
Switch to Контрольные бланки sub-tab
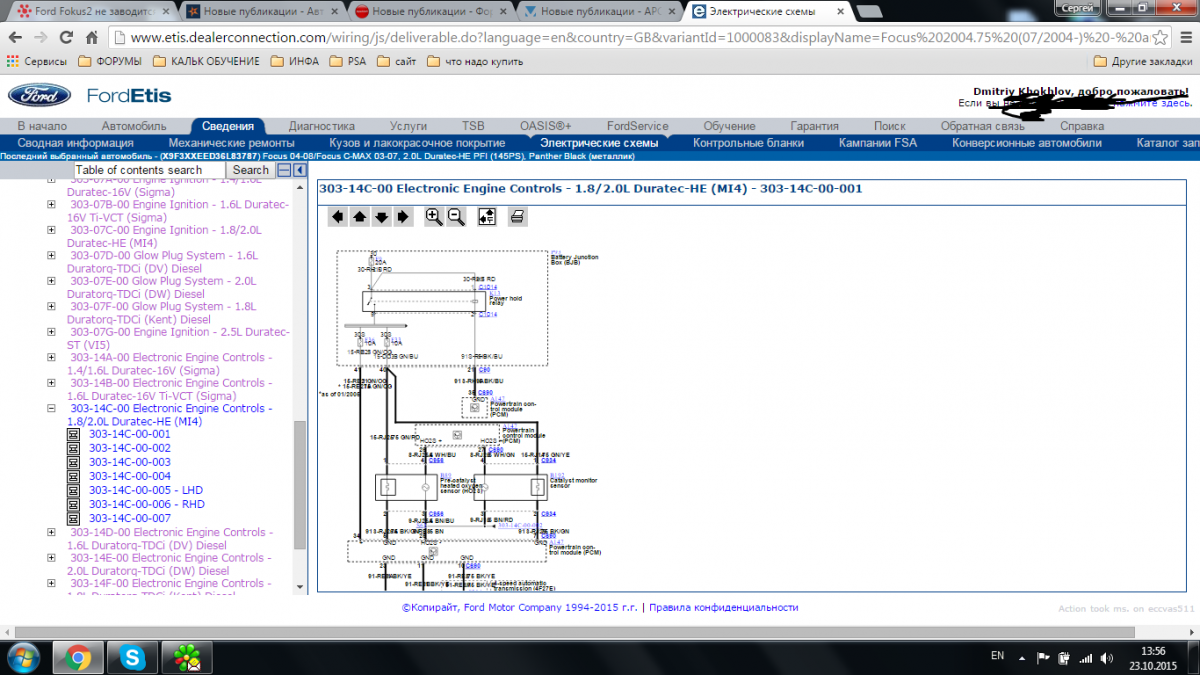pos(748,143)
